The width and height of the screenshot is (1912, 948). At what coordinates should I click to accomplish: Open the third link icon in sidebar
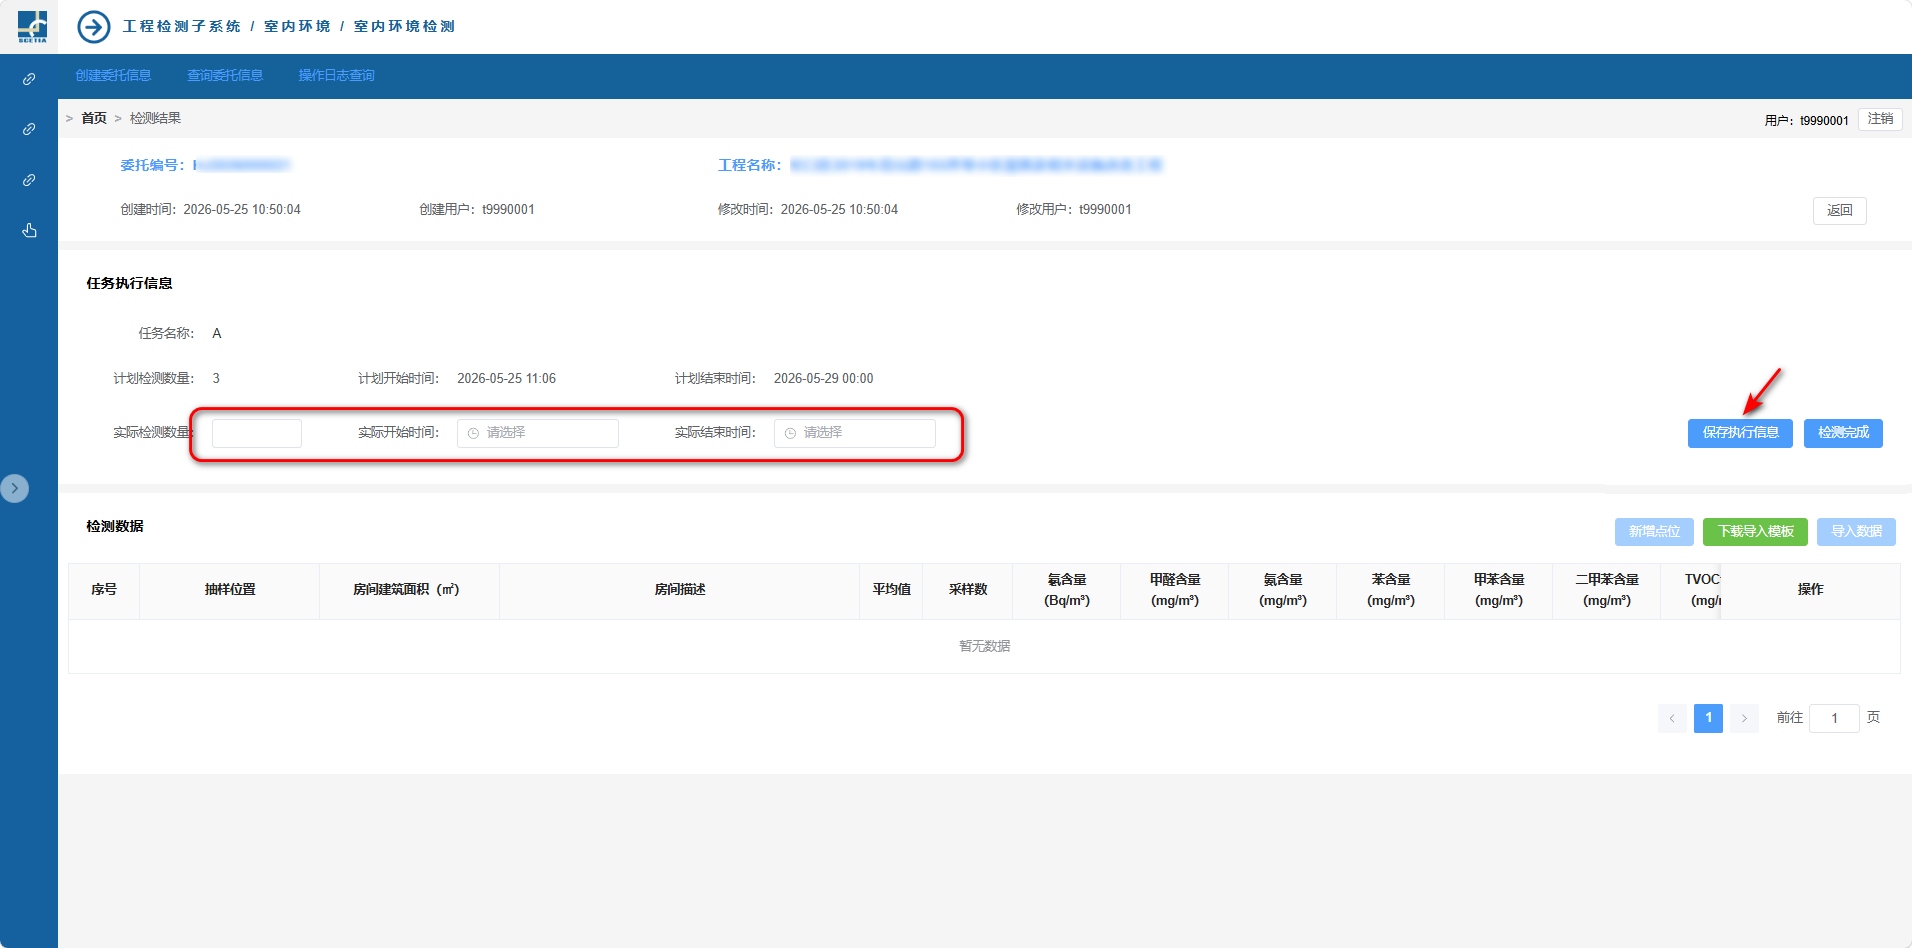pos(29,180)
